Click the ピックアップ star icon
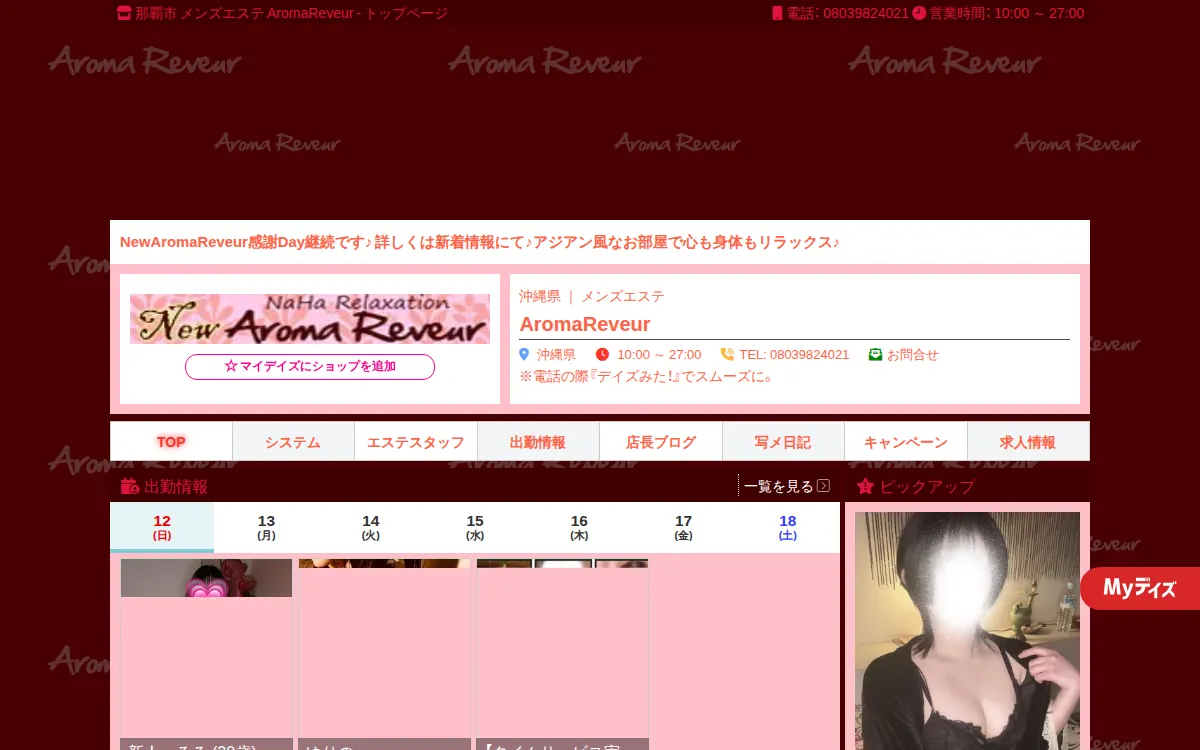 [x=865, y=487]
